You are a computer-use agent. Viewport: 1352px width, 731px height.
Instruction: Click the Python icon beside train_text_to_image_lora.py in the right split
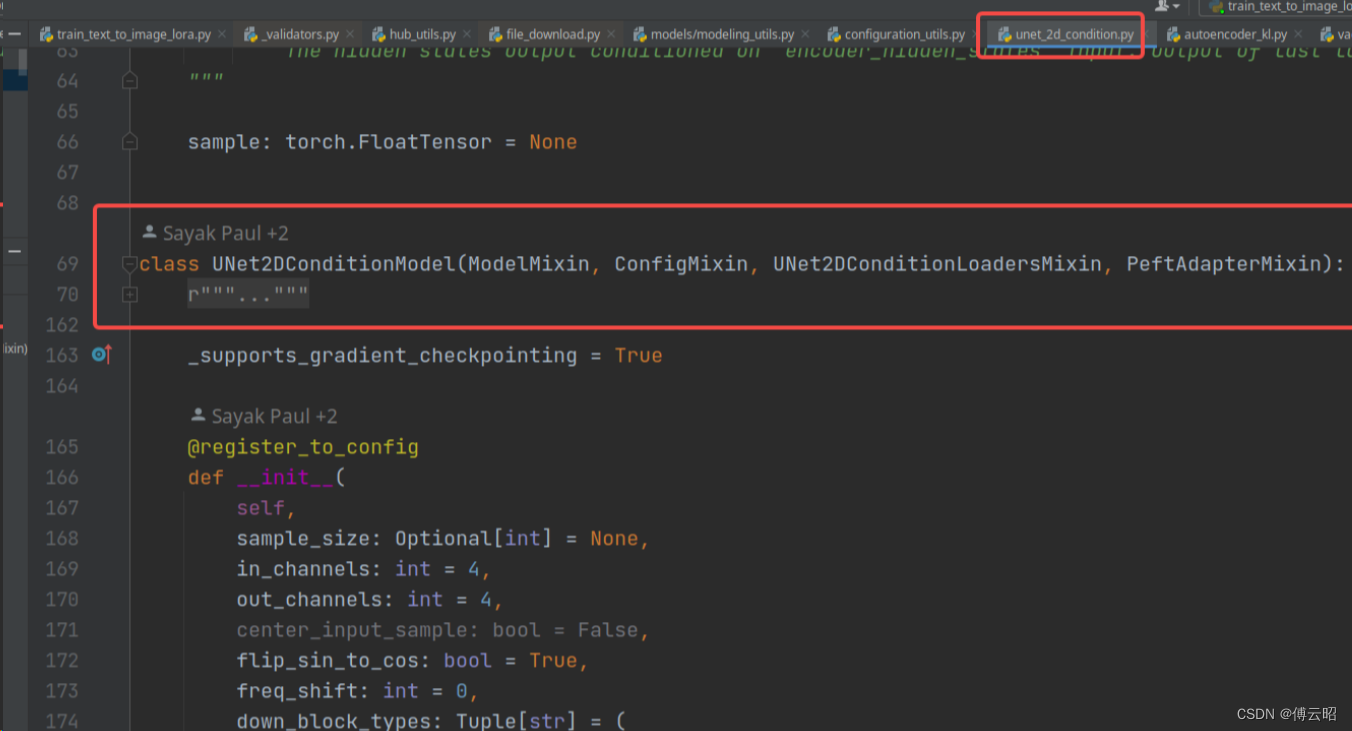click(x=1218, y=7)
